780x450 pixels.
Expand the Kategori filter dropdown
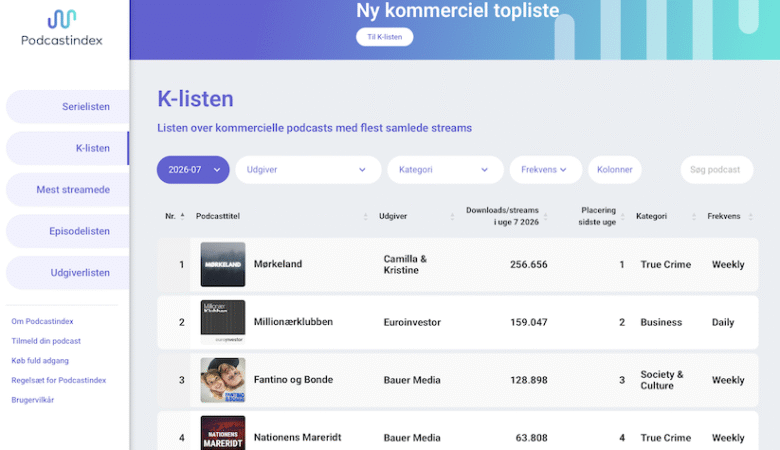coord(445,170)
